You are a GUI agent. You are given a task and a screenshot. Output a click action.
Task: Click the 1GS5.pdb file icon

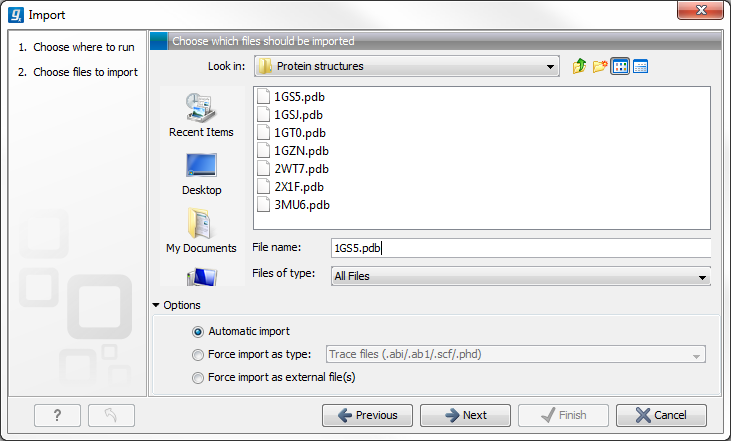263,96
